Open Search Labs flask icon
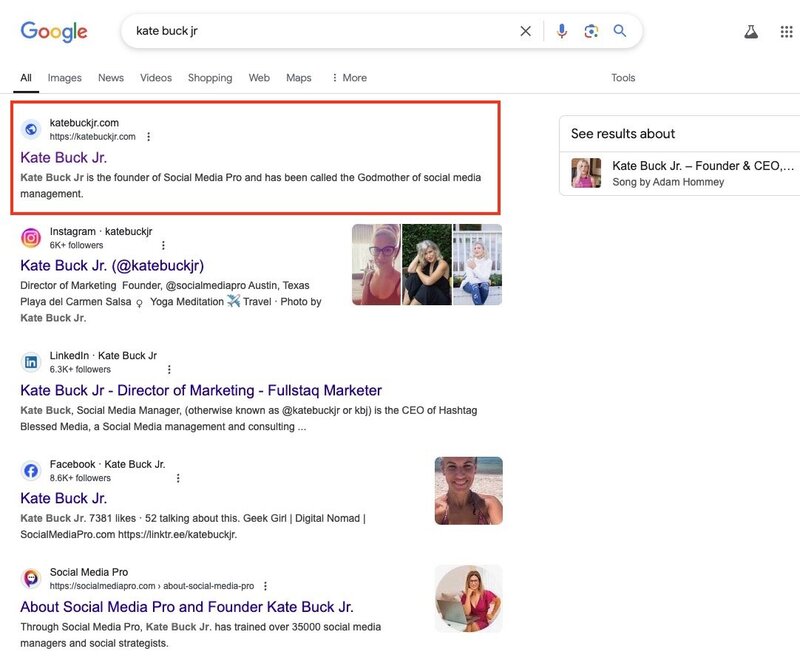800x660 pixels. point(751,32)
